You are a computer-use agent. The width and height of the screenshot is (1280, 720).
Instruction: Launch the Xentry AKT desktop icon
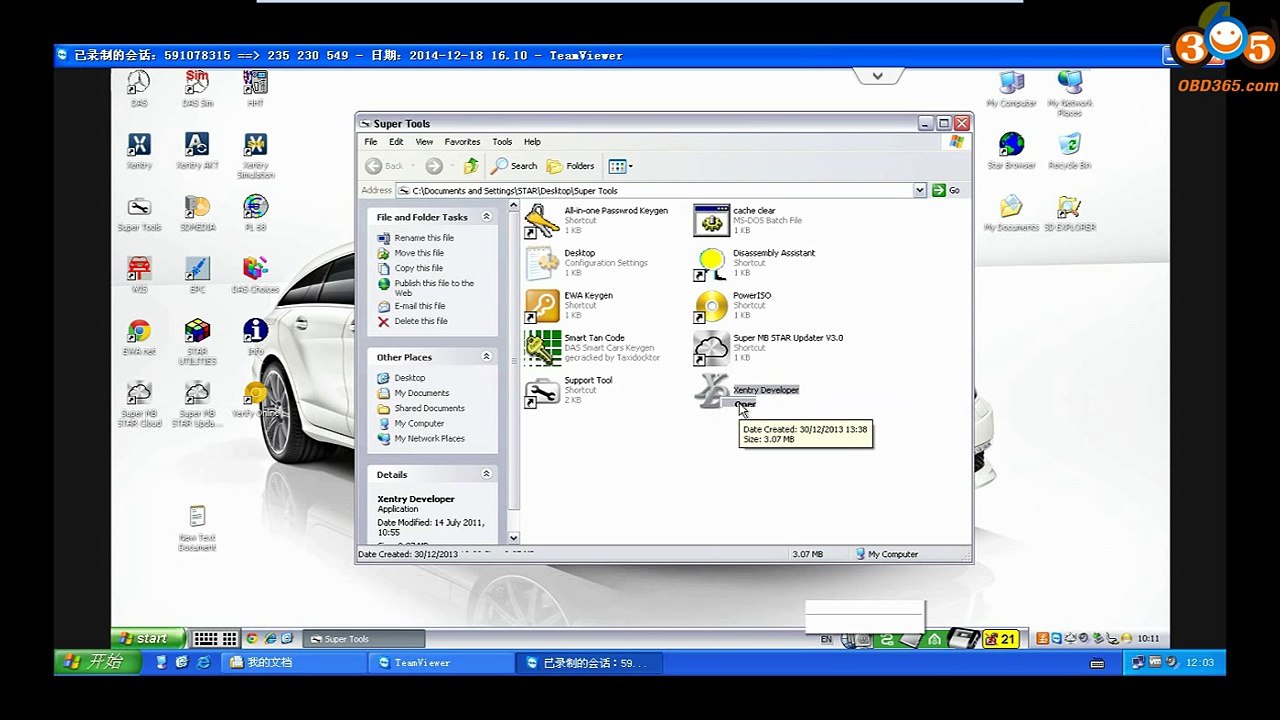tap(197, 150)
